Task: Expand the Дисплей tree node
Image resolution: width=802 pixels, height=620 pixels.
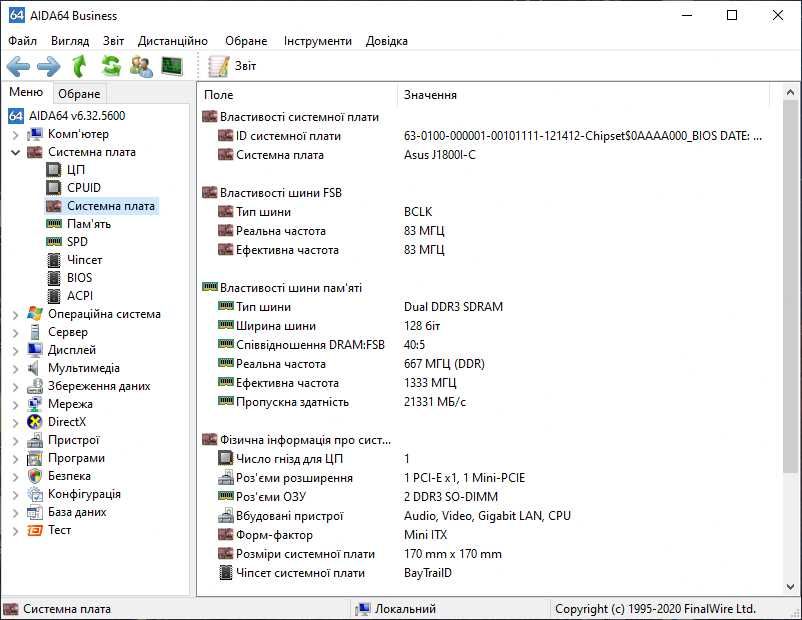Action: pyautogui.click(x=15, y=350)
